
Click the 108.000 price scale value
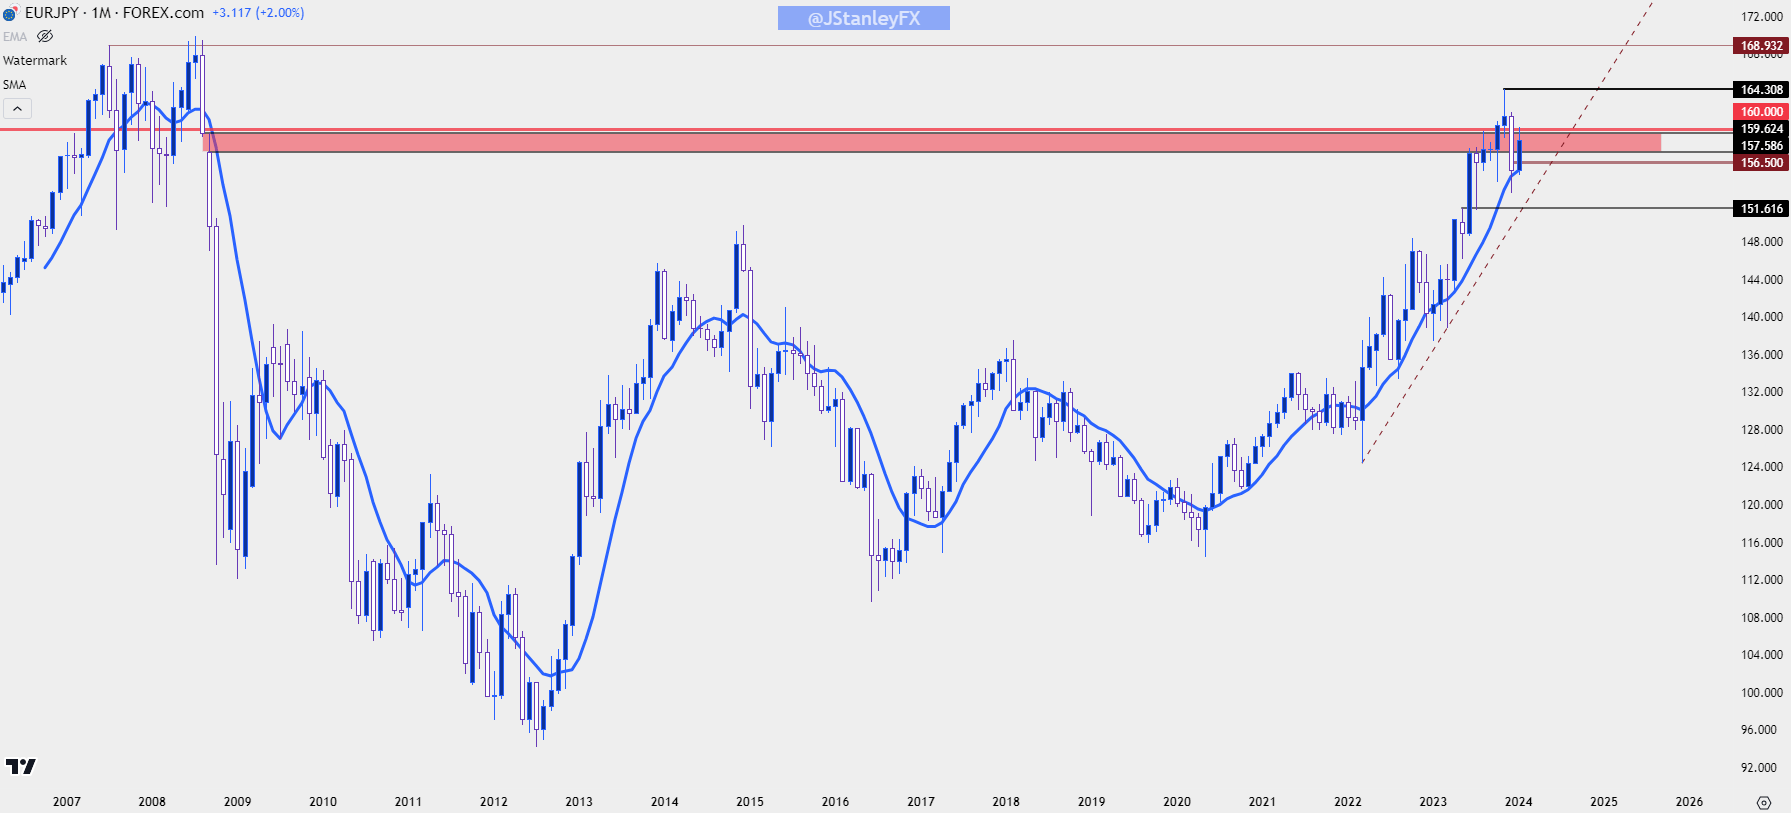tap(1761, 618)
